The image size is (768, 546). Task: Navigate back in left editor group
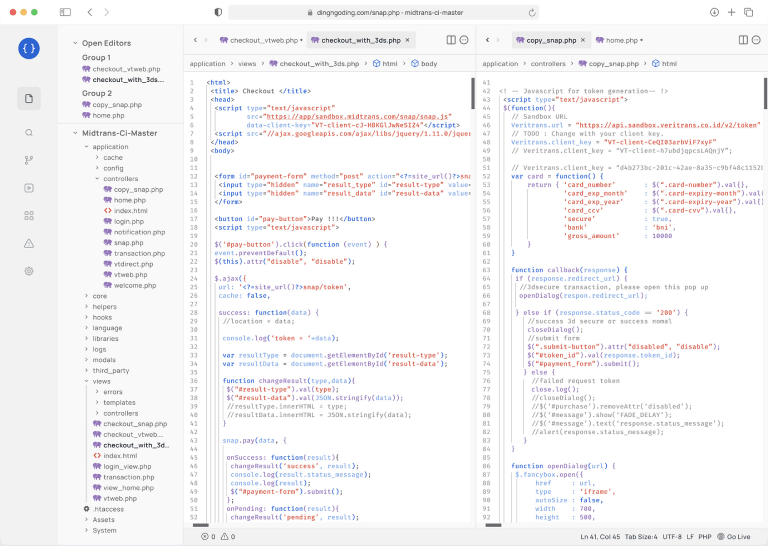[x=195, y=40]
